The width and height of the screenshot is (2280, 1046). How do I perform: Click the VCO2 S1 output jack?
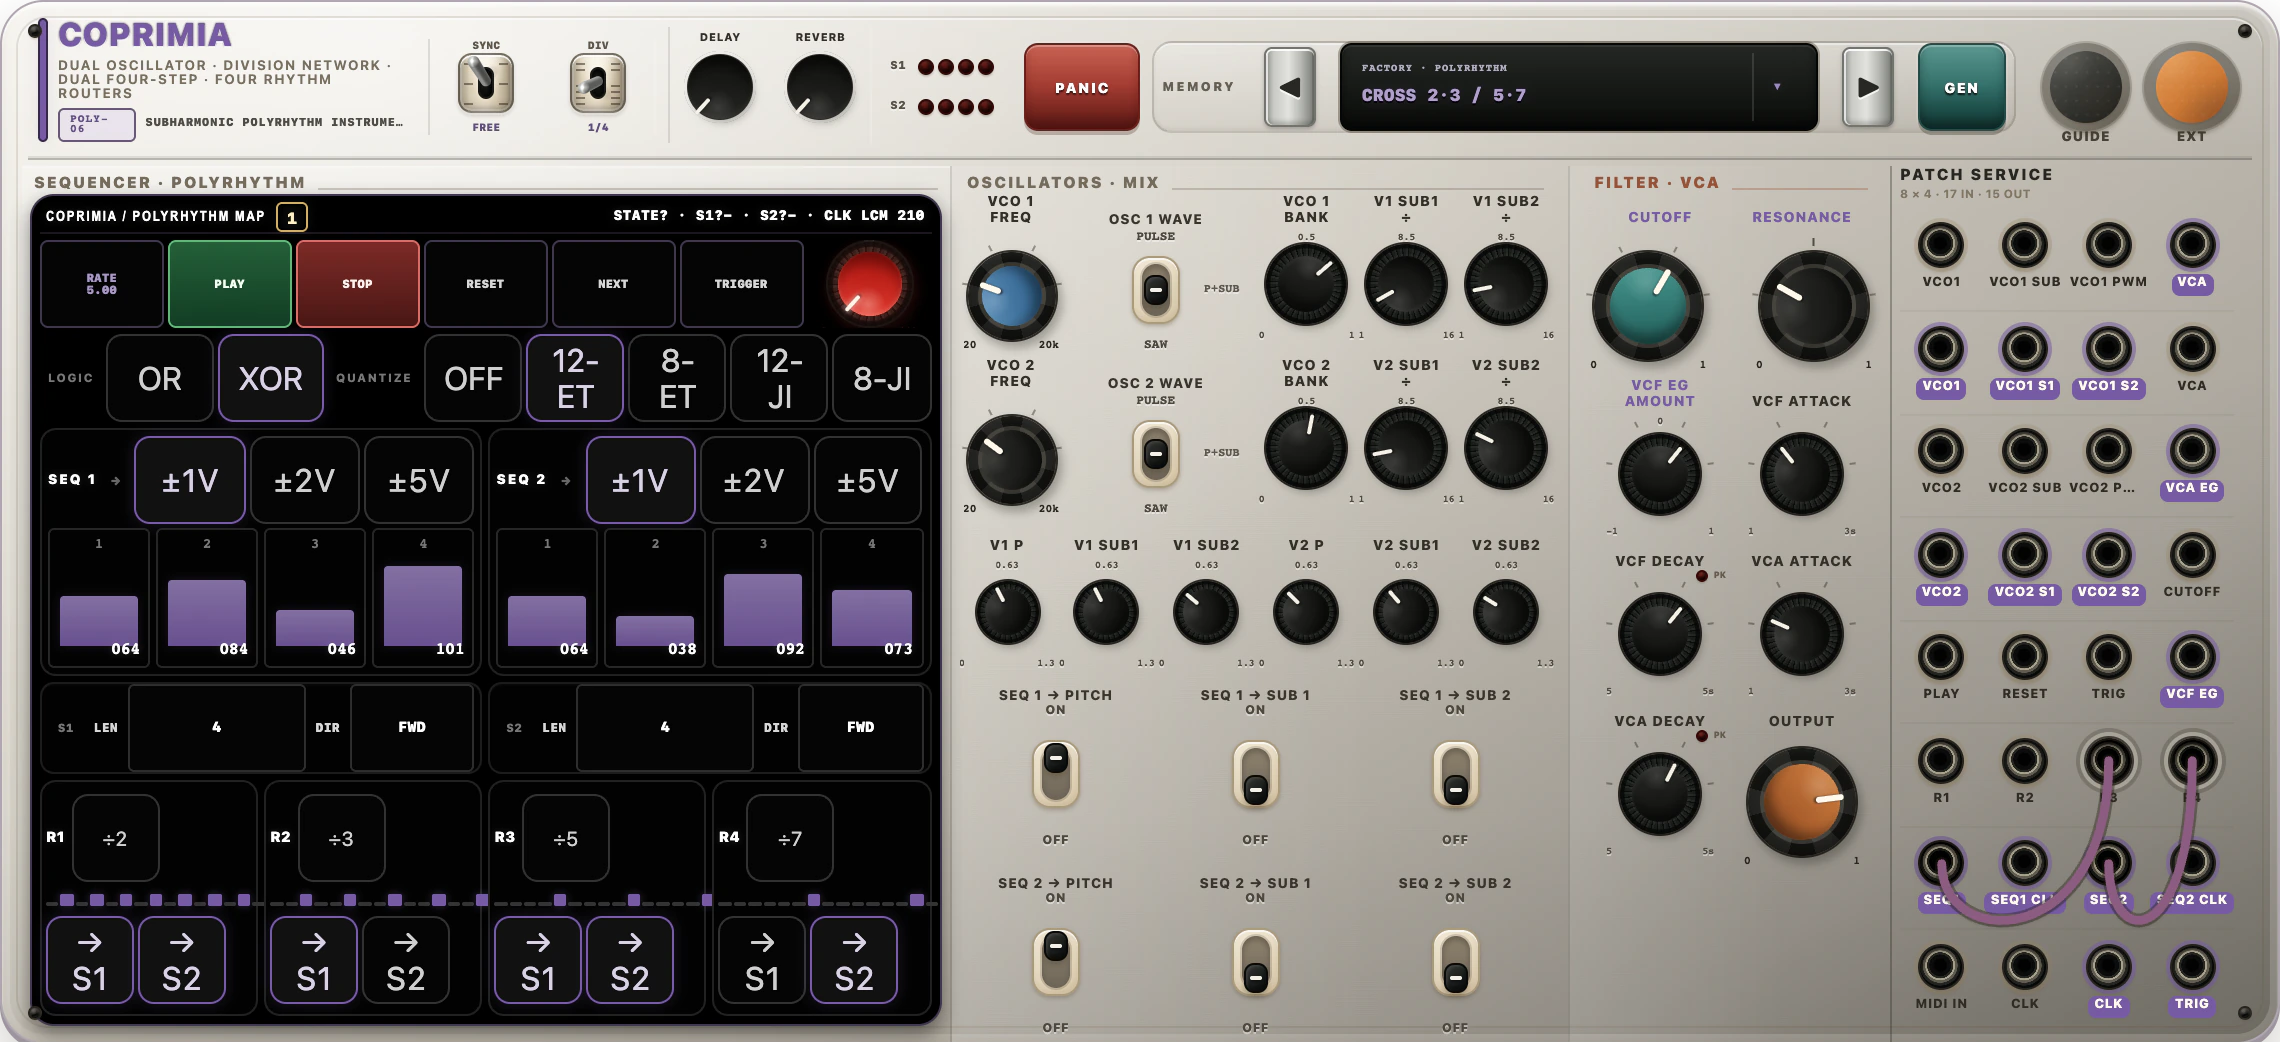[x=2024, y=554]
